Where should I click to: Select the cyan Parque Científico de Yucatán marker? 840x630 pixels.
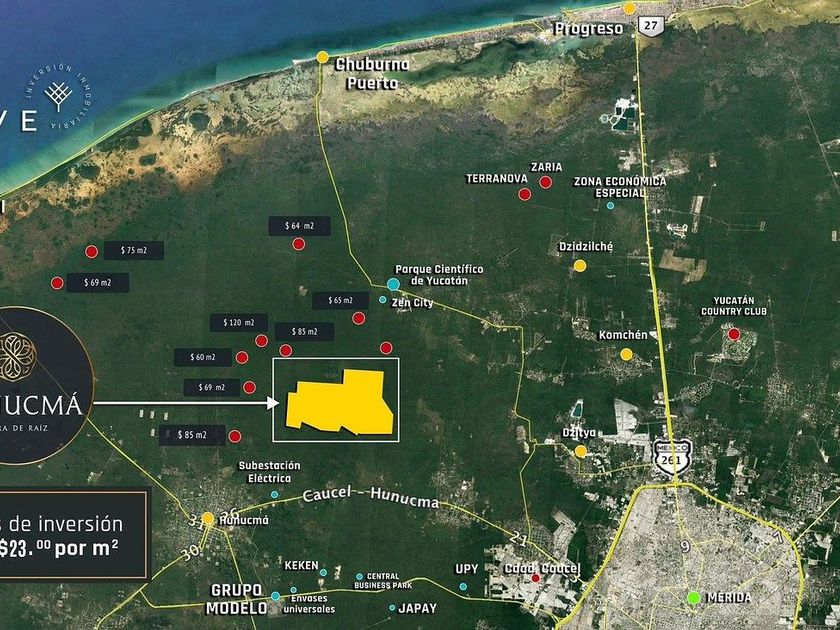pos(393,284)
